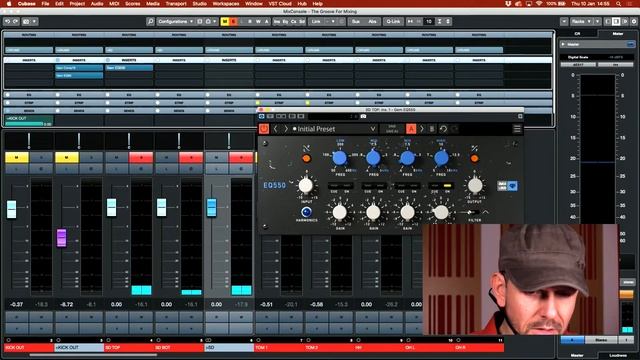This screenshot has width=640, height=360.
Task: Go to previous preset in EQ550
Action: (276, 129)
